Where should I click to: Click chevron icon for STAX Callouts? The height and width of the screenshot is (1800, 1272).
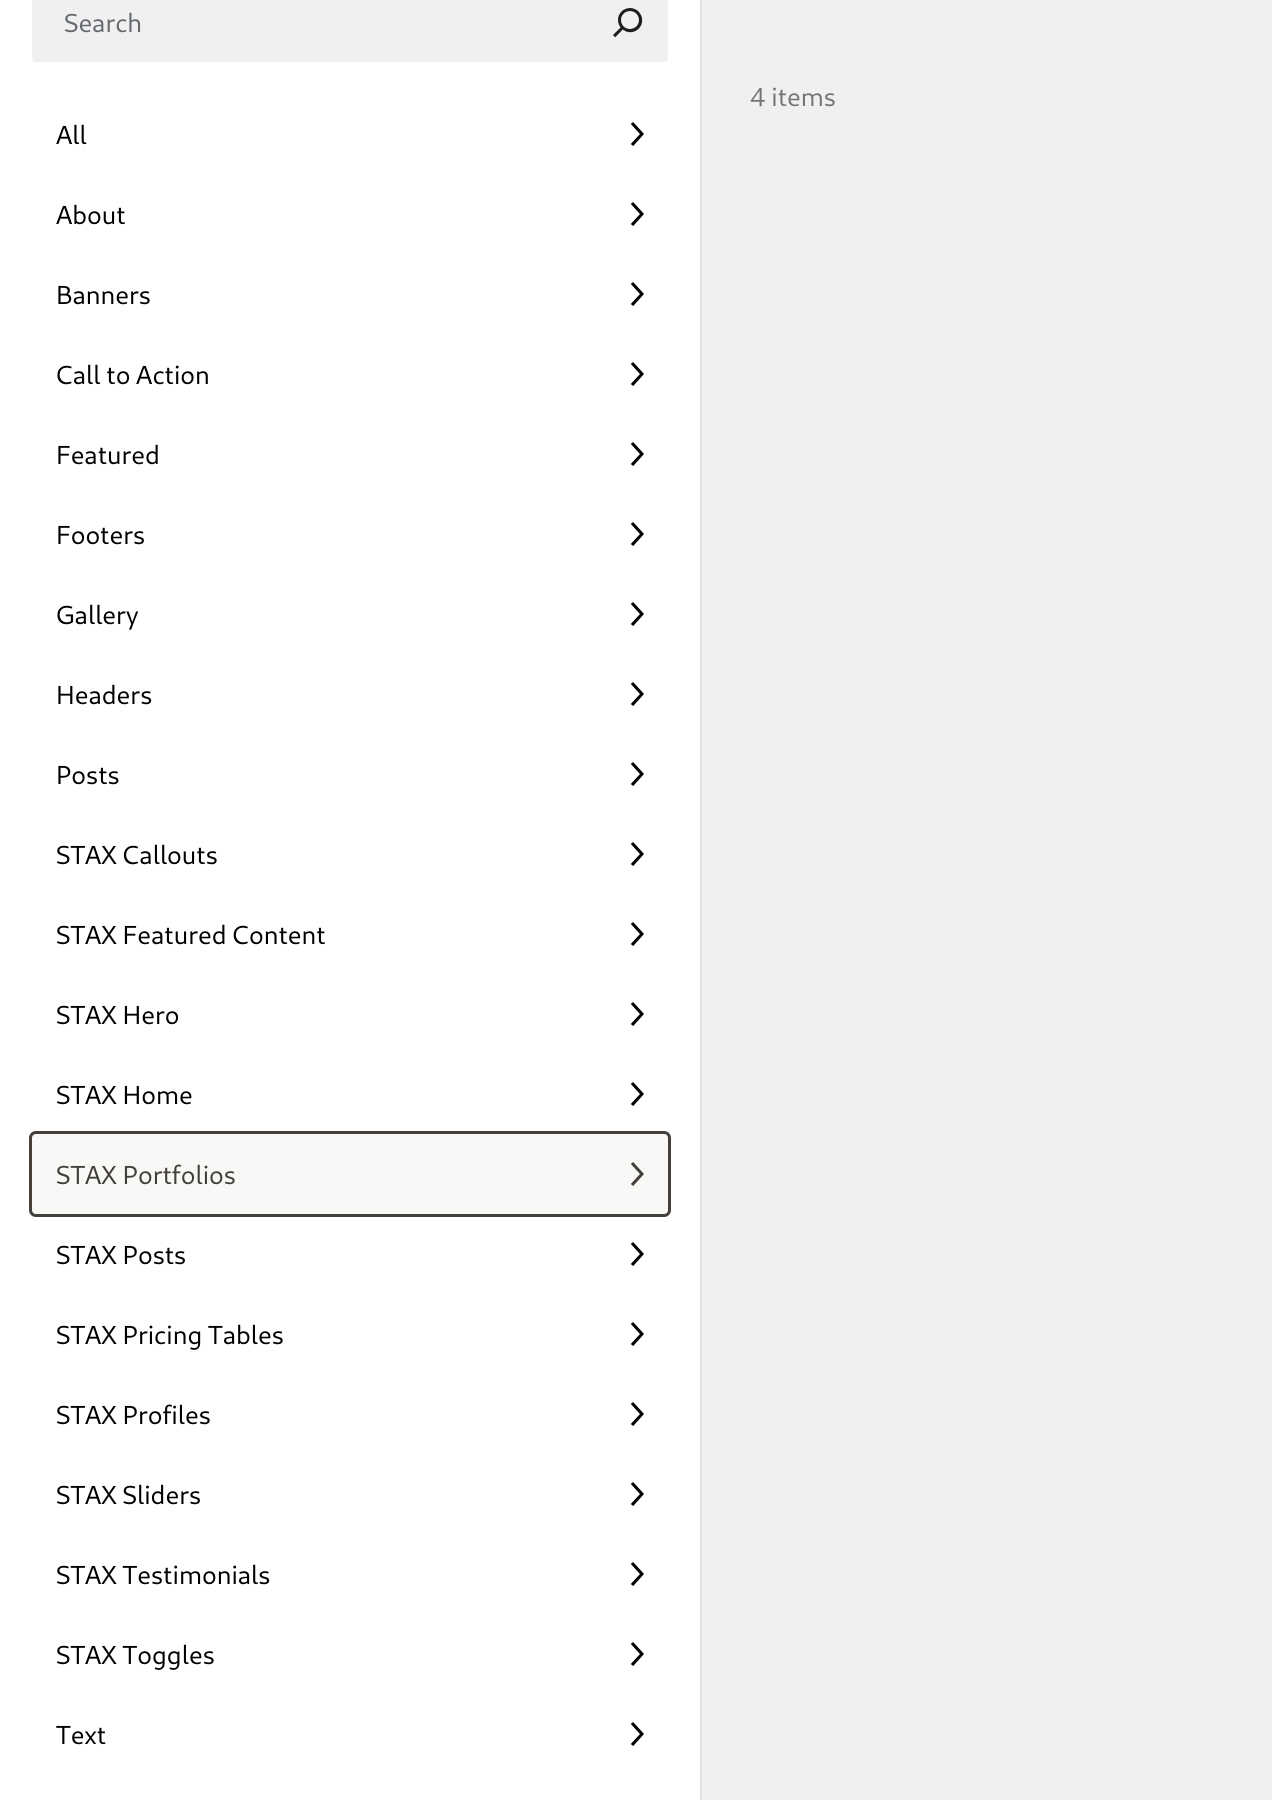coord(637,854)
